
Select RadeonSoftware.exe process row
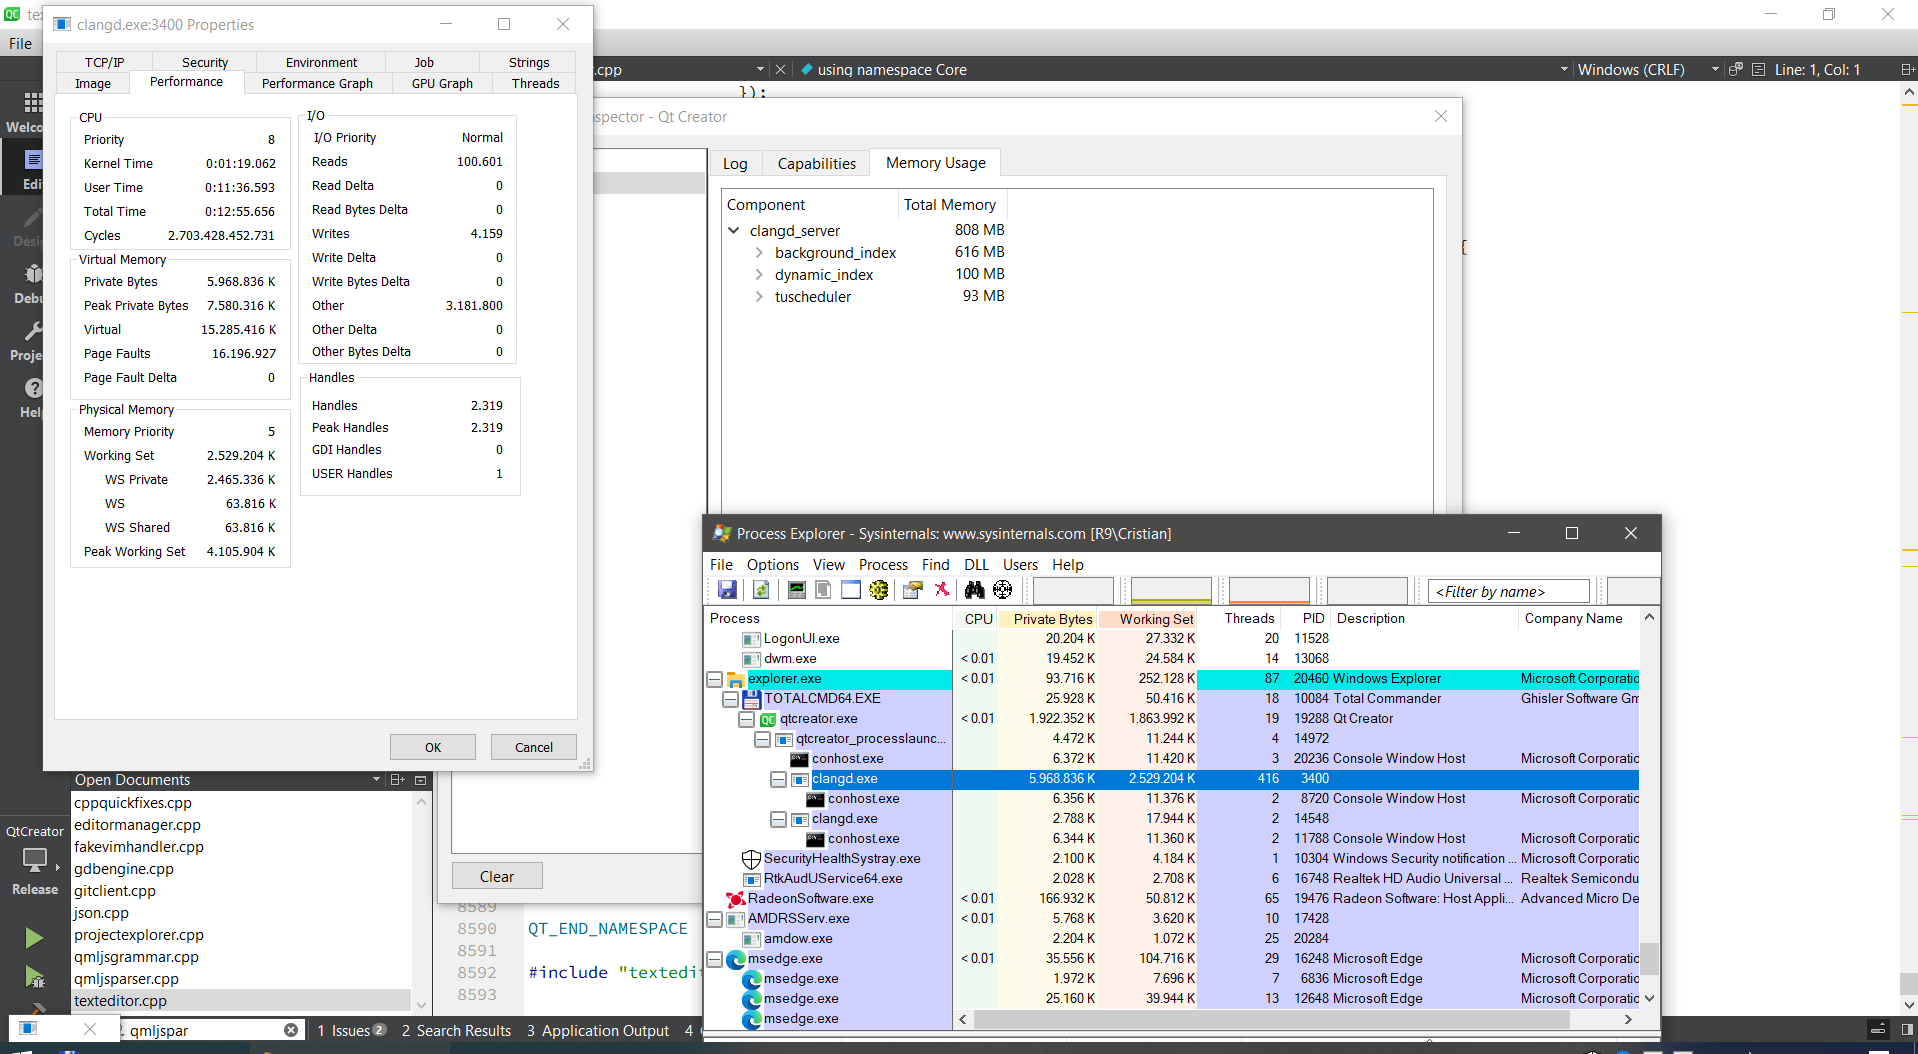pyautogui.click(x=1173, y=899)
